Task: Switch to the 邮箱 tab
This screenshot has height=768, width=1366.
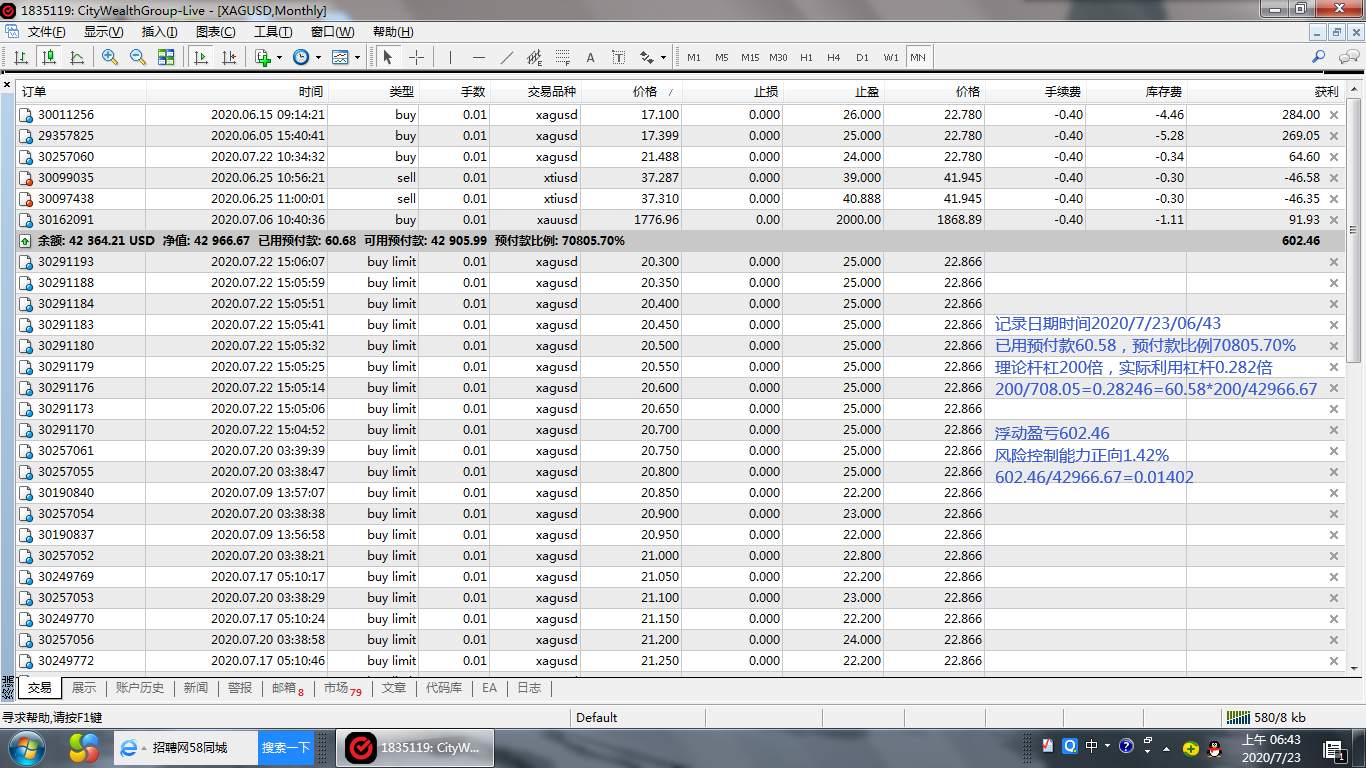Action: tap(287, 688)
